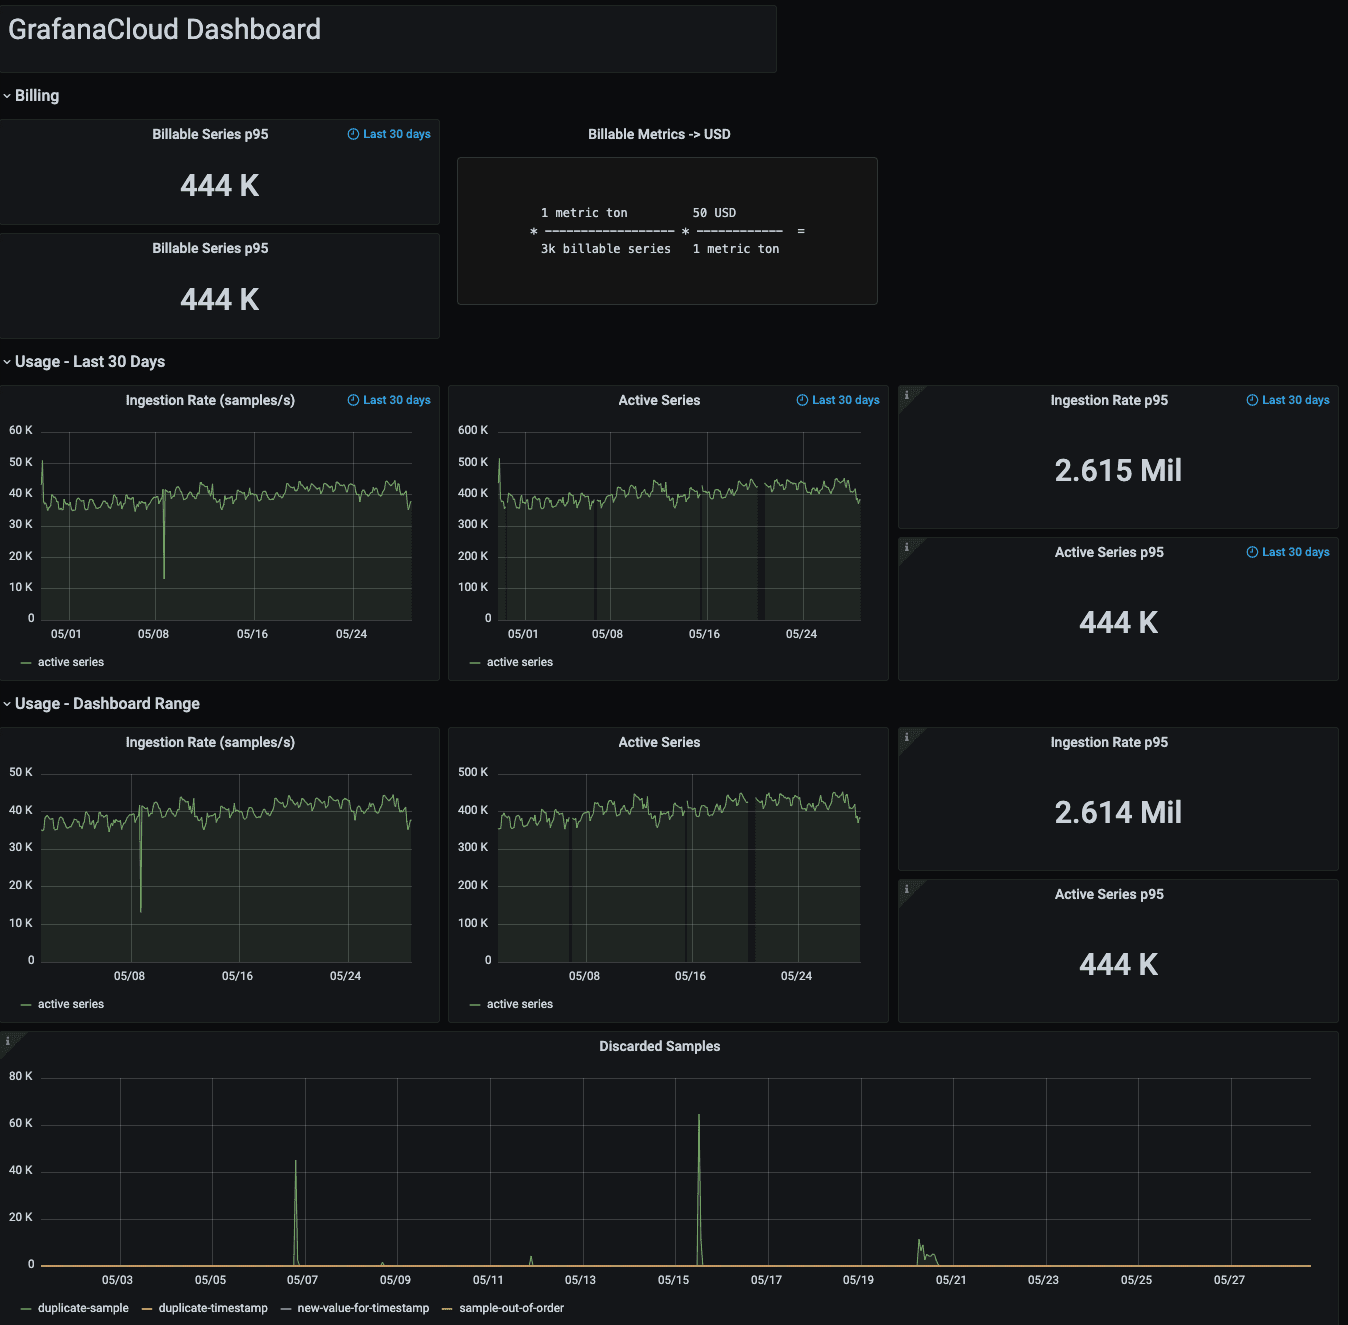Click info corner icon on Last 30 Days Ingestion Rate p95
This screenshot has width=1348, height=1325.
906,395
